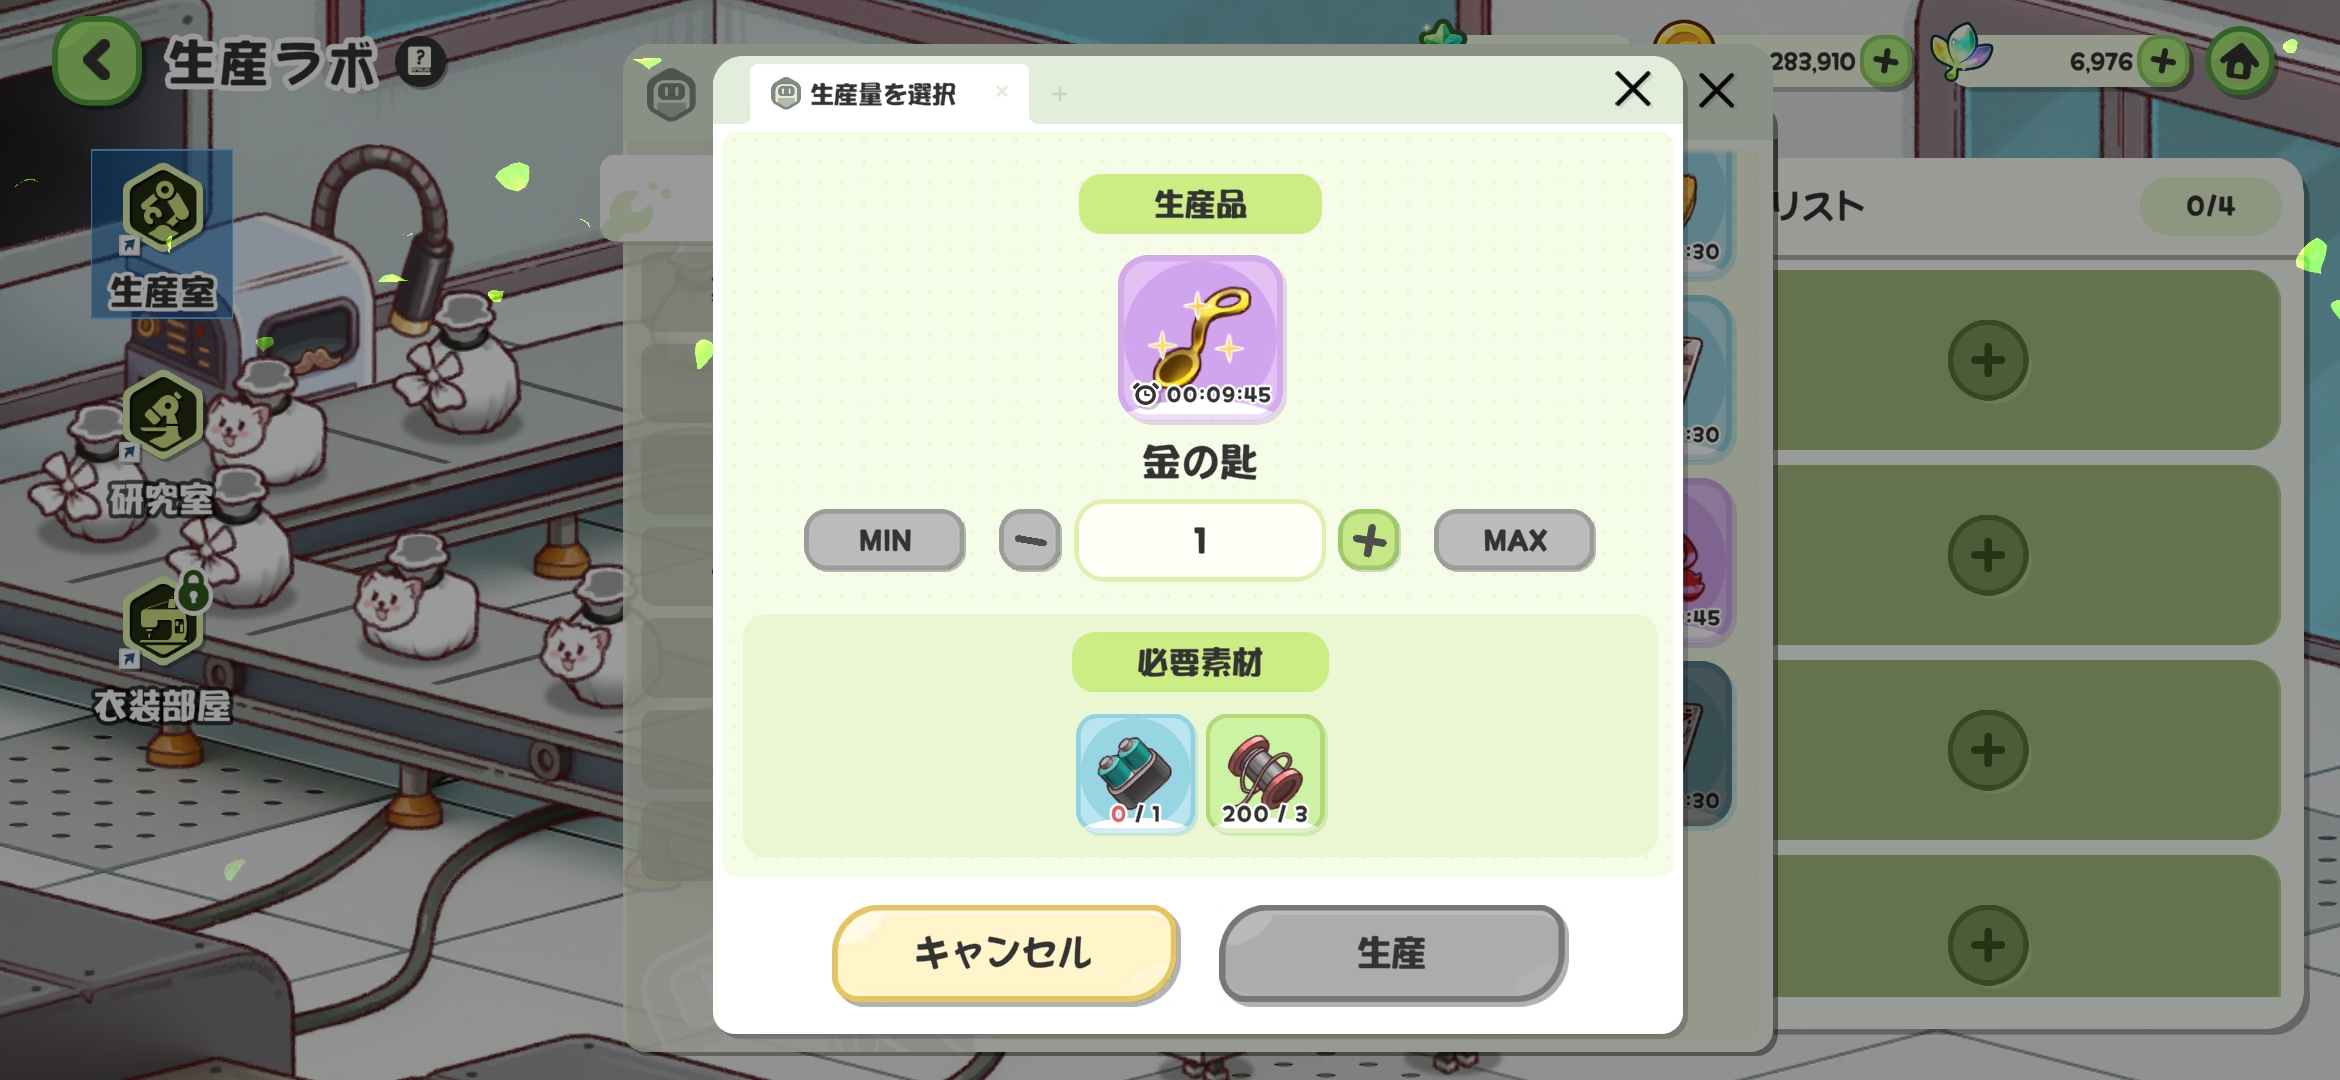2340x1080 pixels.
Task: Decrease production quantity with minus button
Action: pos(1030,540)
